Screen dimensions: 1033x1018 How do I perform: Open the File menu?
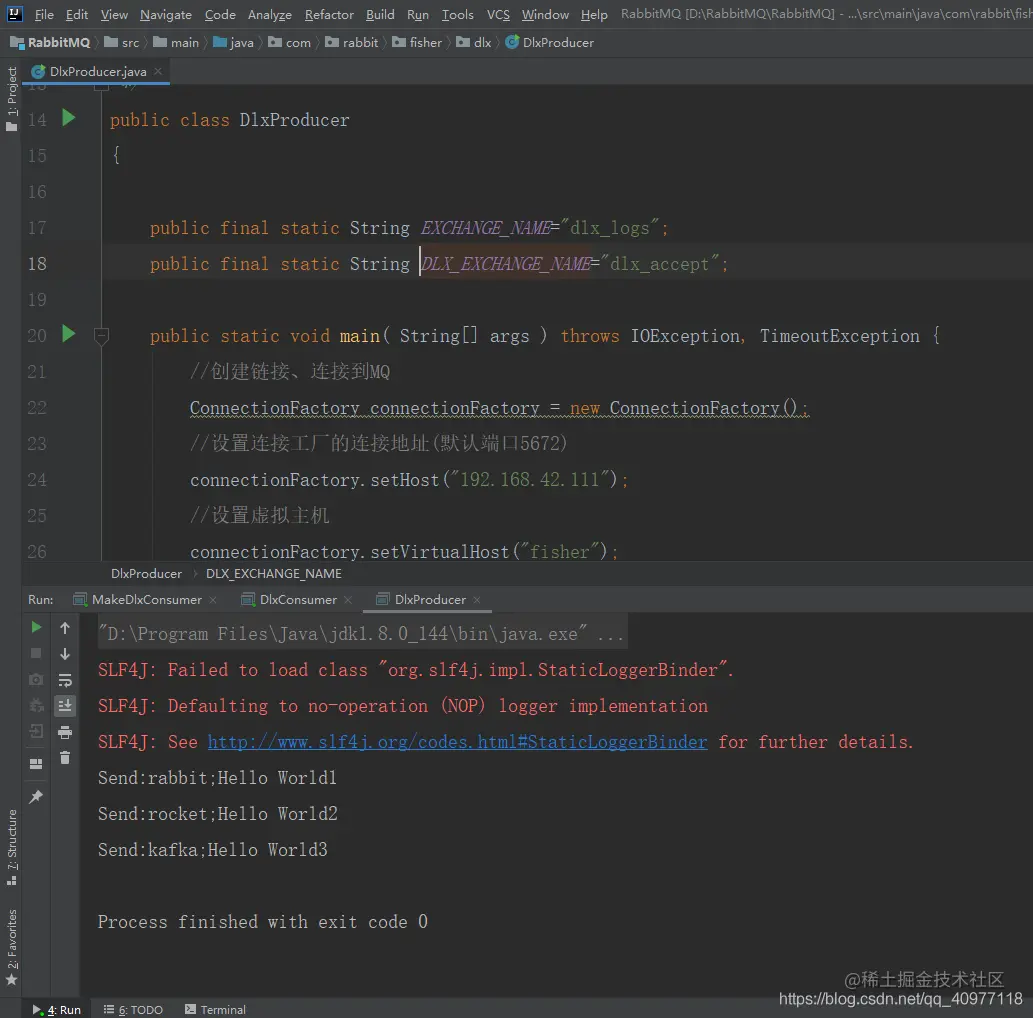point(44,14)
